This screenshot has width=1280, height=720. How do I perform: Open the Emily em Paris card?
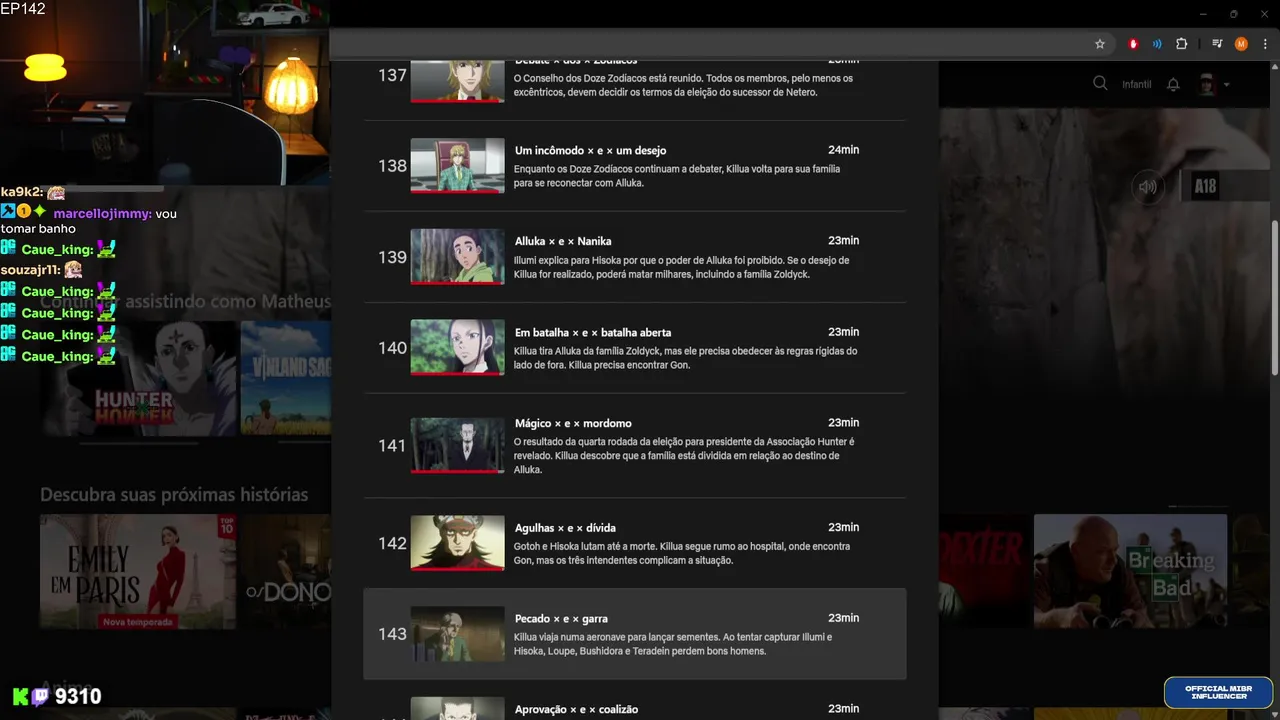tap(138, 572)
